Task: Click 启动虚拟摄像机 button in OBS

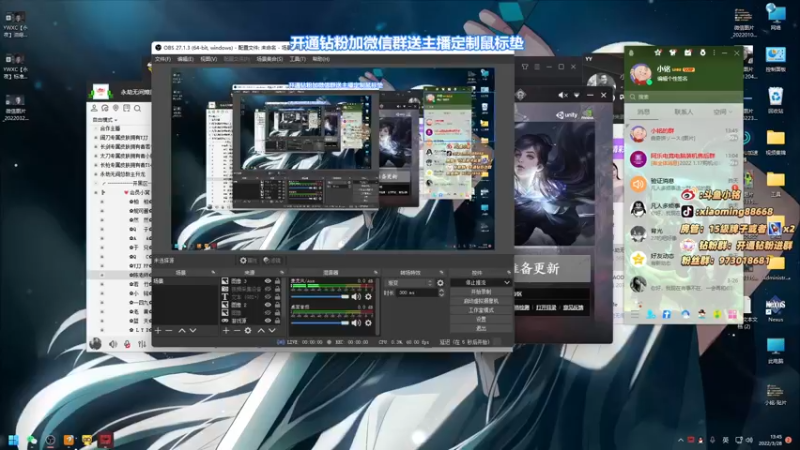Action: [x=481, y=301]
